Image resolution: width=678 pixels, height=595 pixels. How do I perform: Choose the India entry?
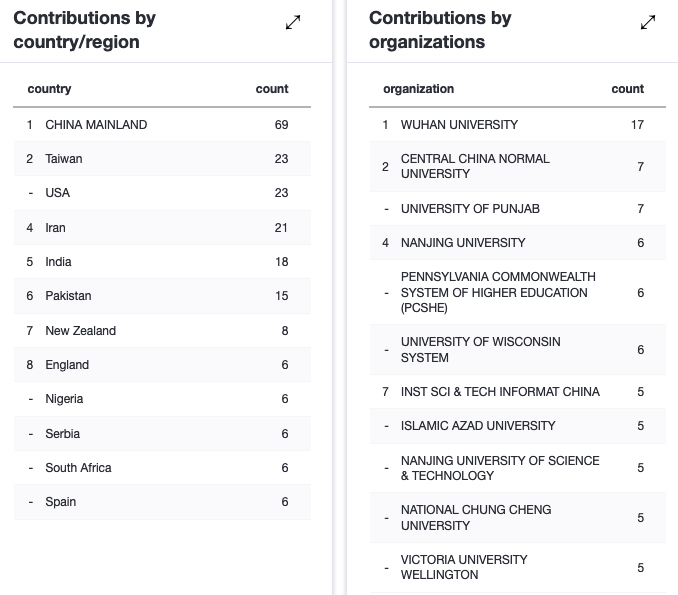(x=58, y=262)
